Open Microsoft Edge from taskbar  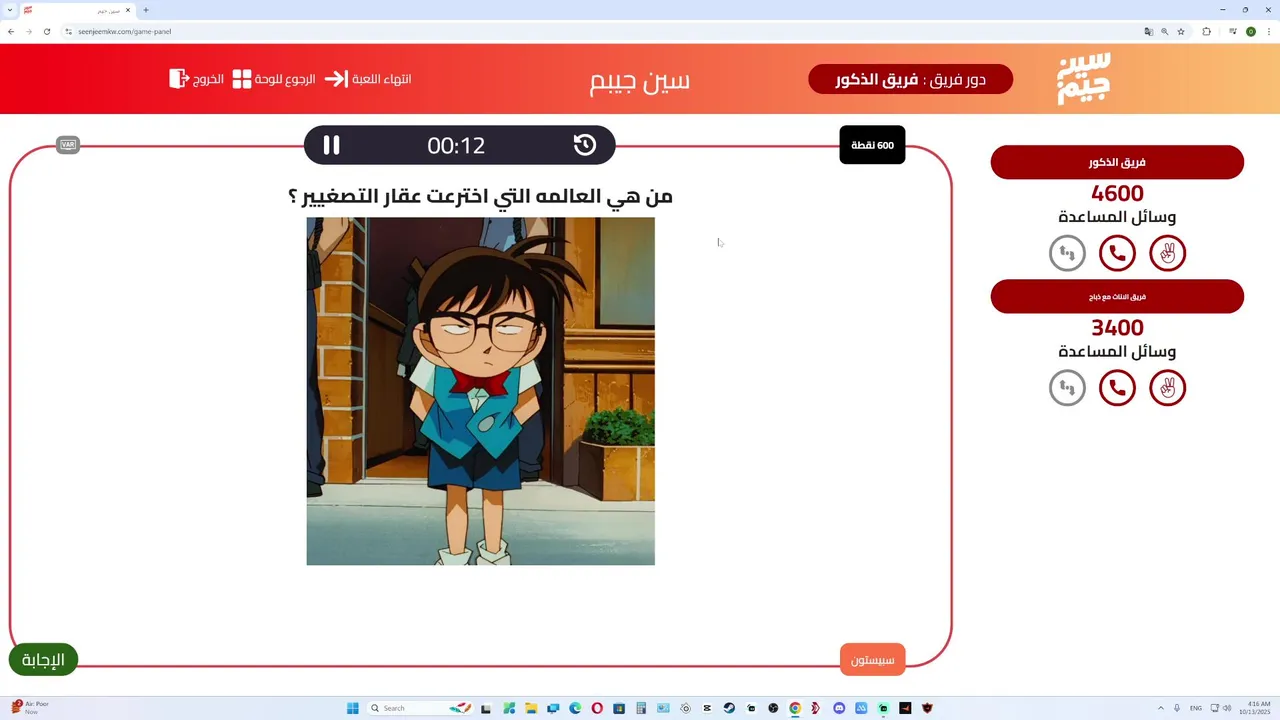tap(575, 708)
